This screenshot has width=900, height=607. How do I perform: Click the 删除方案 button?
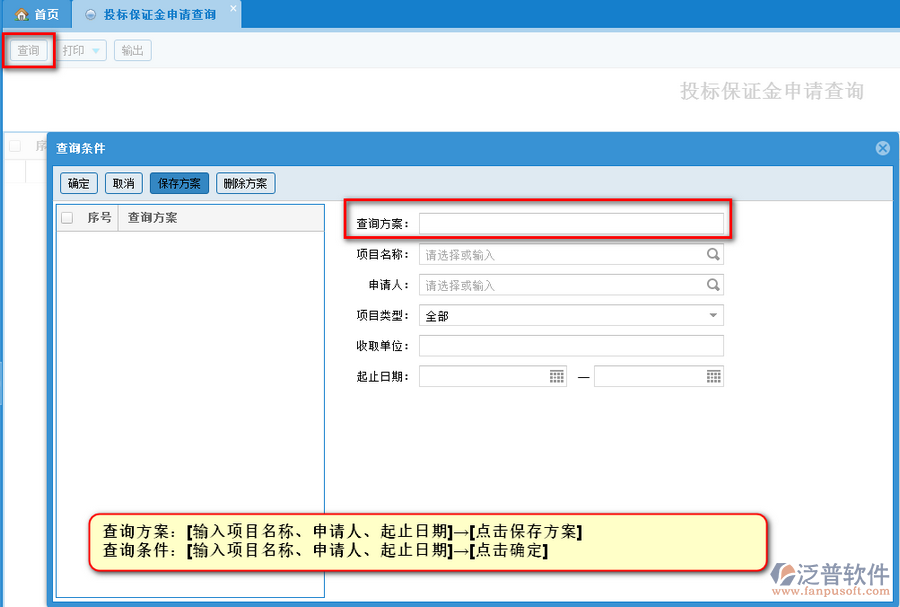click(245, 183)
